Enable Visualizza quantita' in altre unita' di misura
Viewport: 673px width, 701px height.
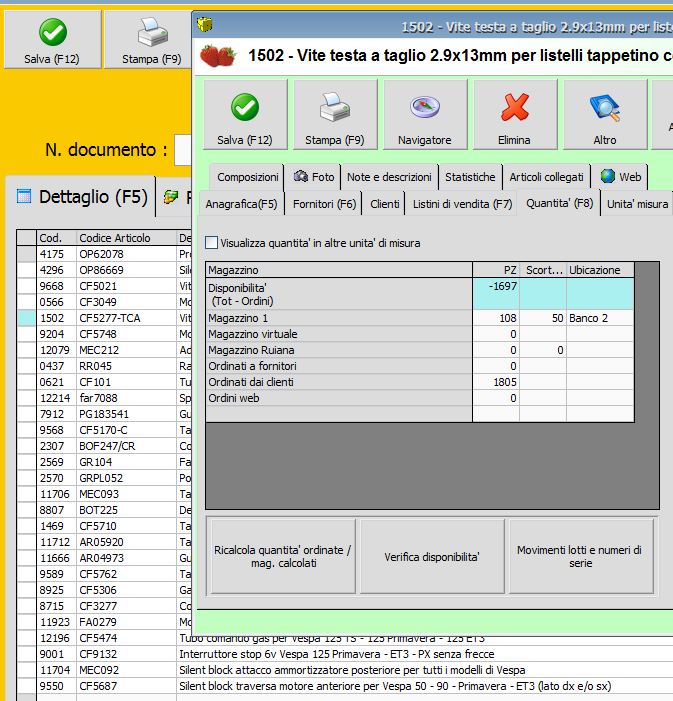point(212,243)
